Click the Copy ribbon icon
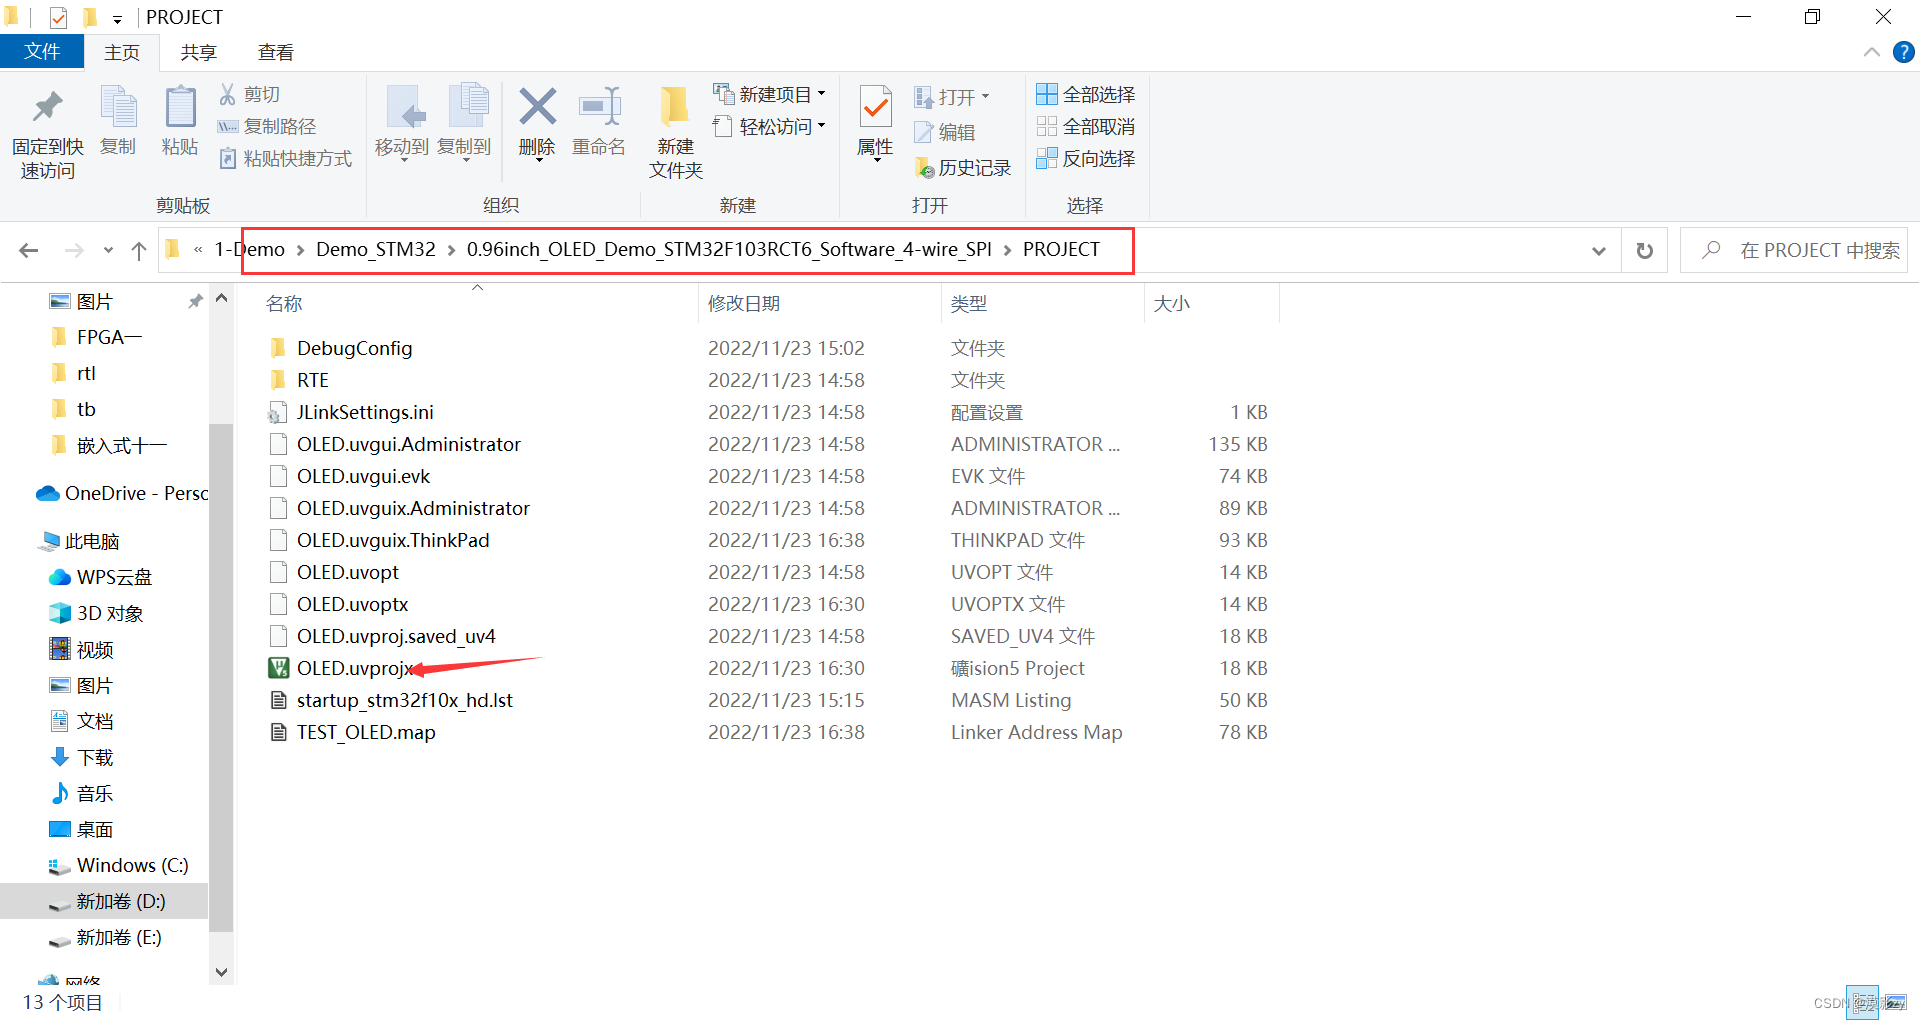The image size is (1920, 1020). tap(118, 108)
